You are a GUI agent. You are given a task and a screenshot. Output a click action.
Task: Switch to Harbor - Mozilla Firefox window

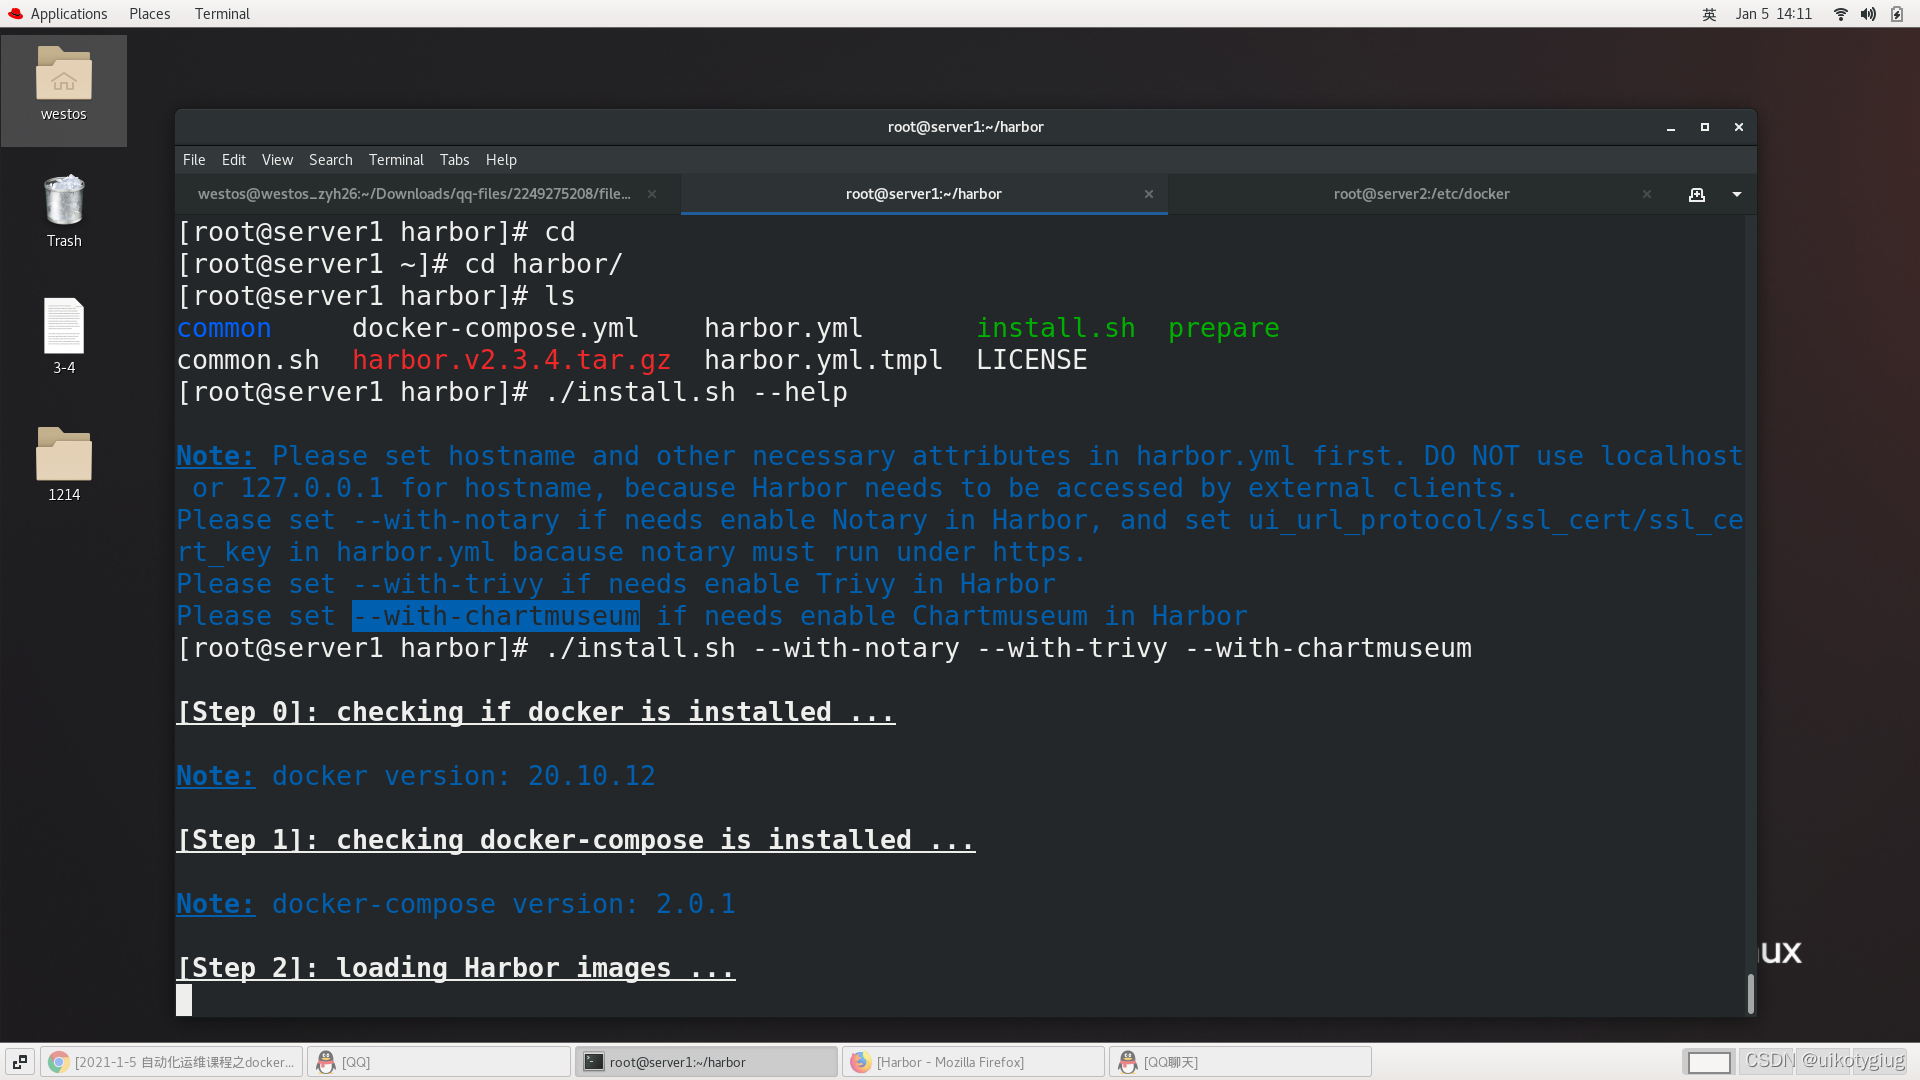pos(973,1062)
